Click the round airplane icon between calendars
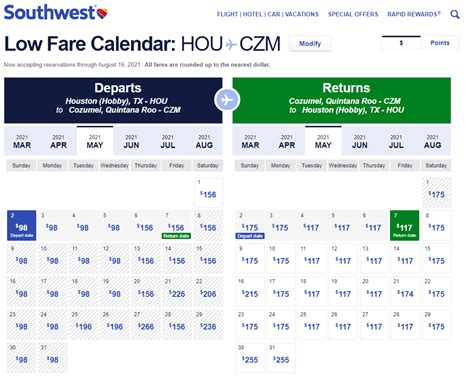The width and height of the screenshot is (474, 379). (227, 100)
